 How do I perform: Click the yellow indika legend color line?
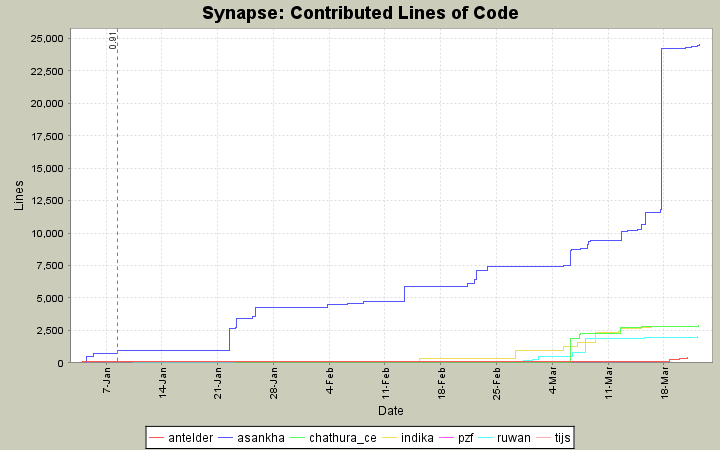tap(389, 438)
